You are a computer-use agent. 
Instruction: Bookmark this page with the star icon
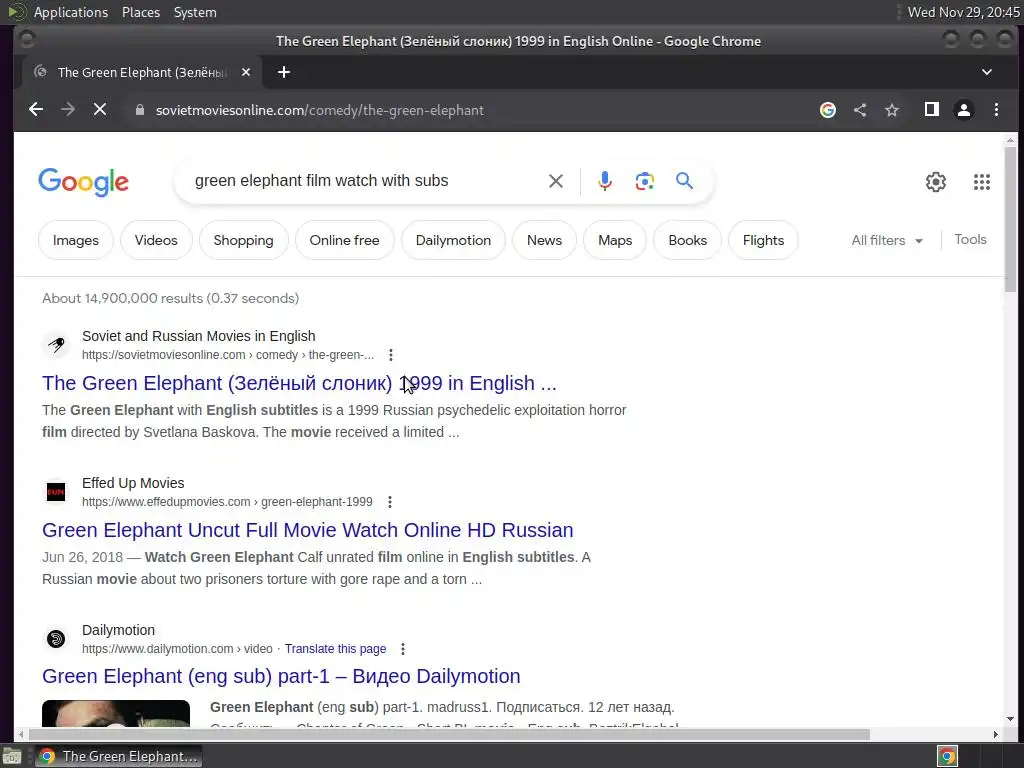tap(891, 110)
